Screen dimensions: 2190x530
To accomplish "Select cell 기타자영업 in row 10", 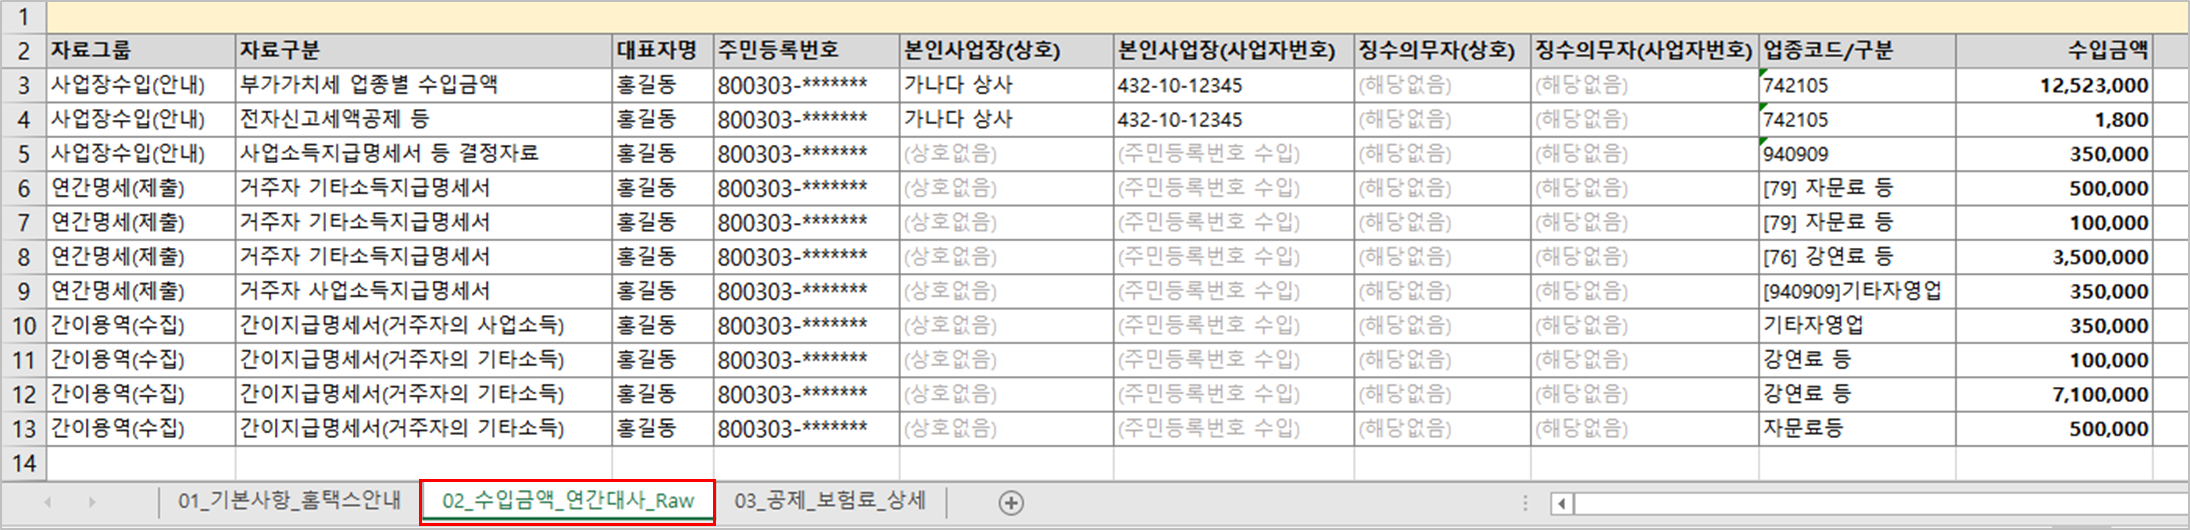I will 1858,325.
